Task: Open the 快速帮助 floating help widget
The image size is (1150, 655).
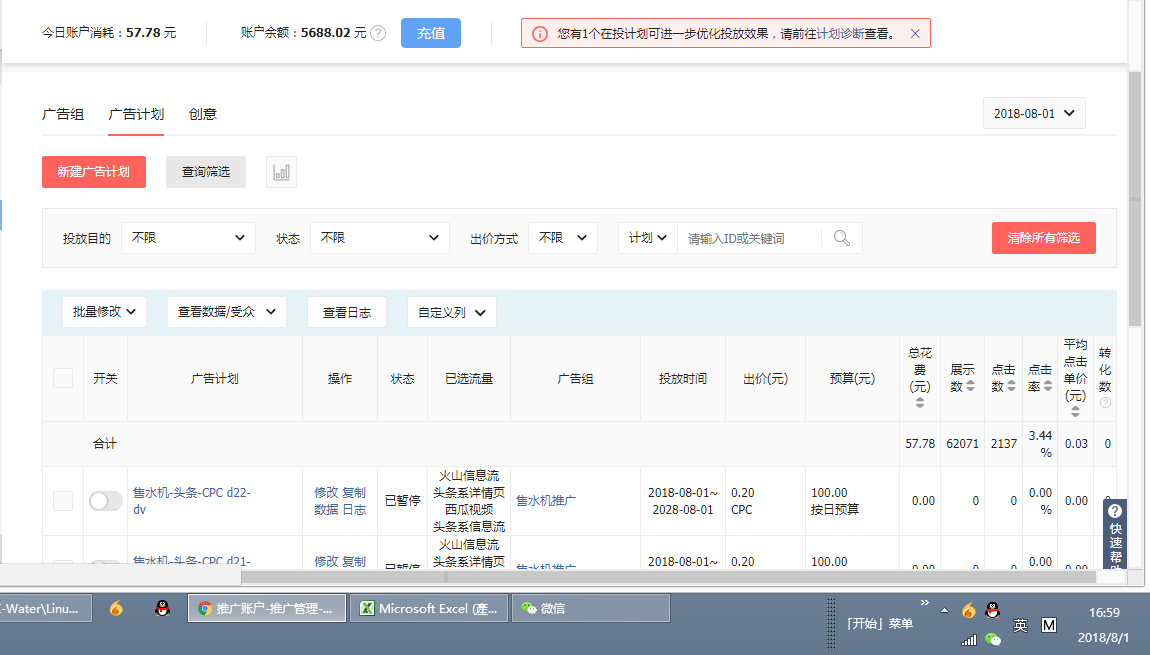Action: click(1115, 533)
